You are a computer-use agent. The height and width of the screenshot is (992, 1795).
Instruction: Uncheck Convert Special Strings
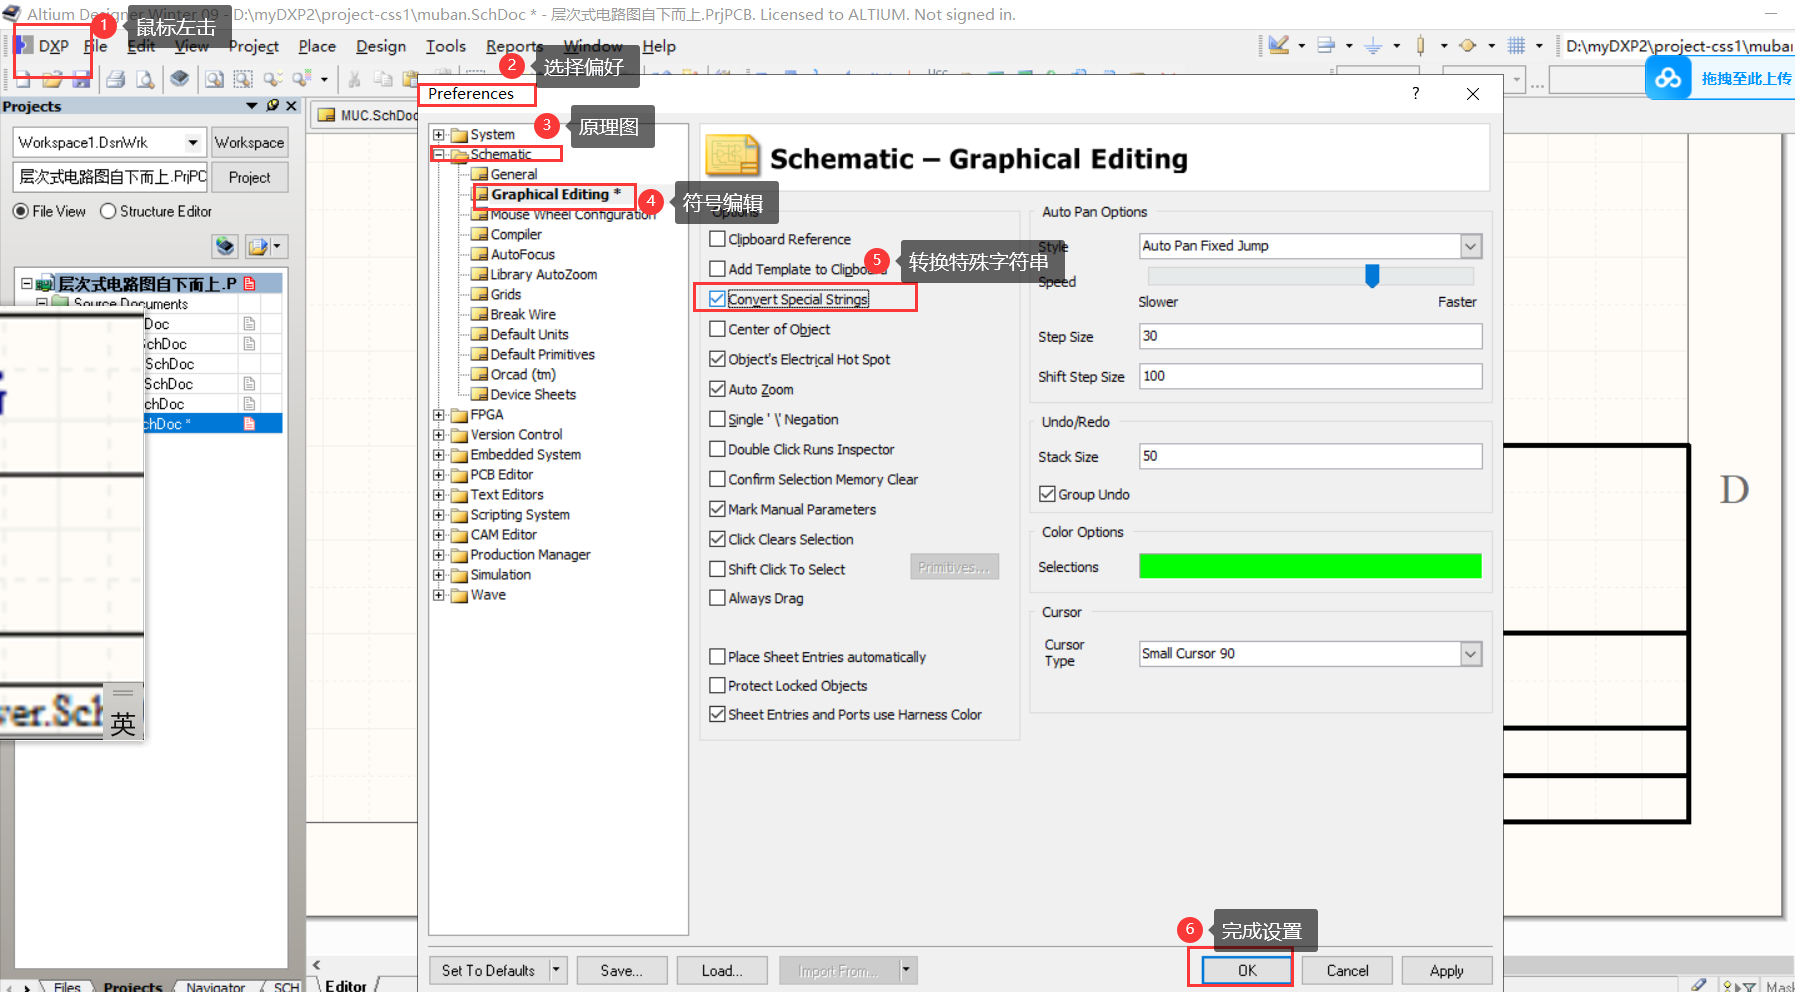(x=717, y=299)
